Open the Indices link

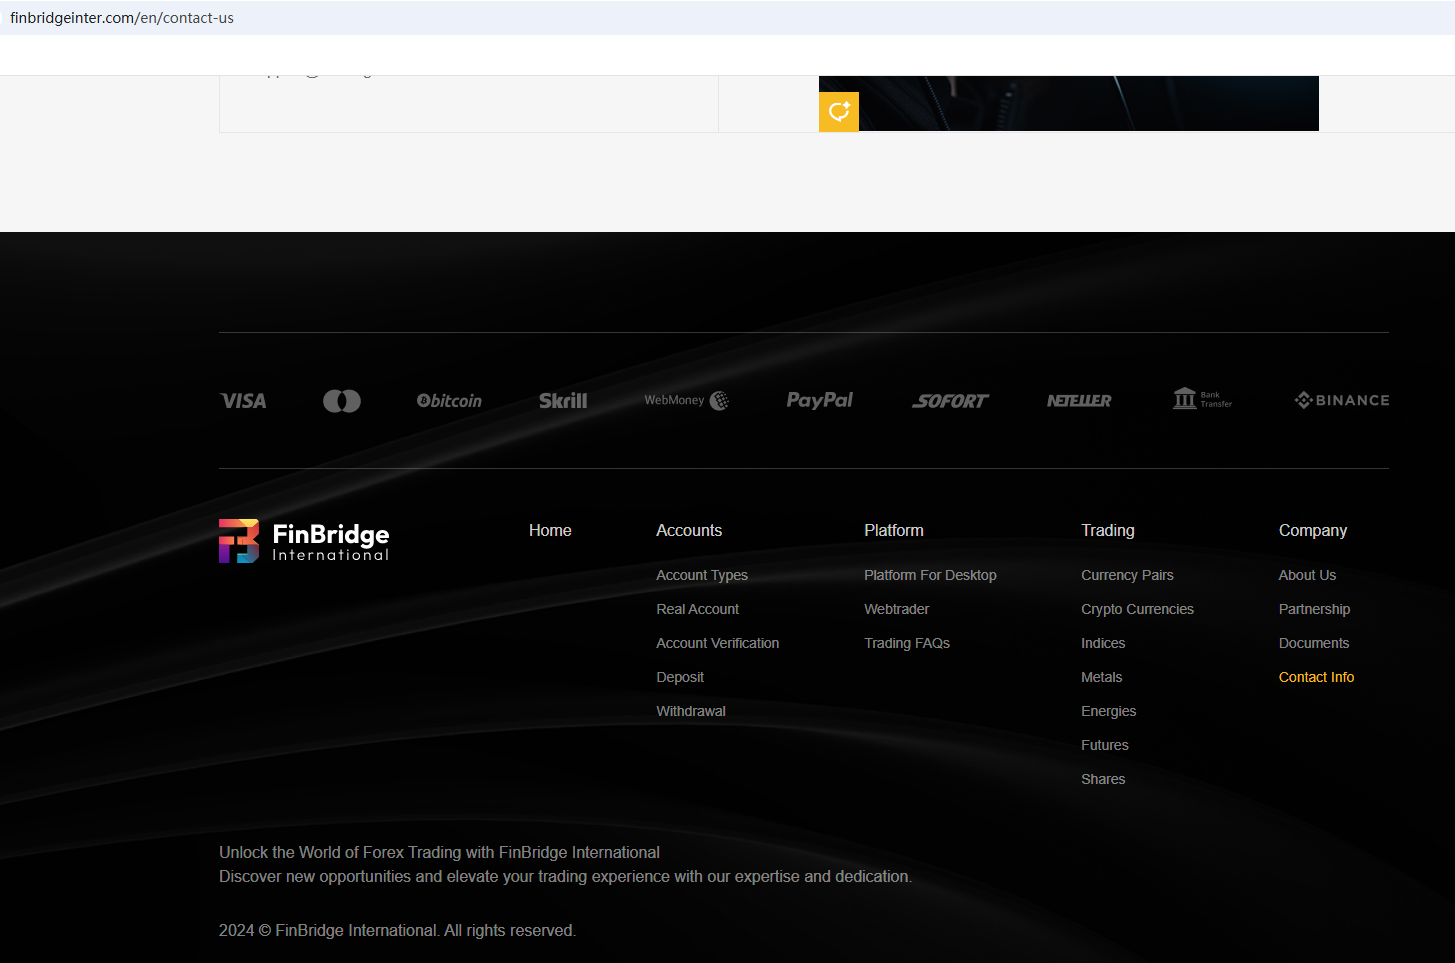tap(1103, 643)
